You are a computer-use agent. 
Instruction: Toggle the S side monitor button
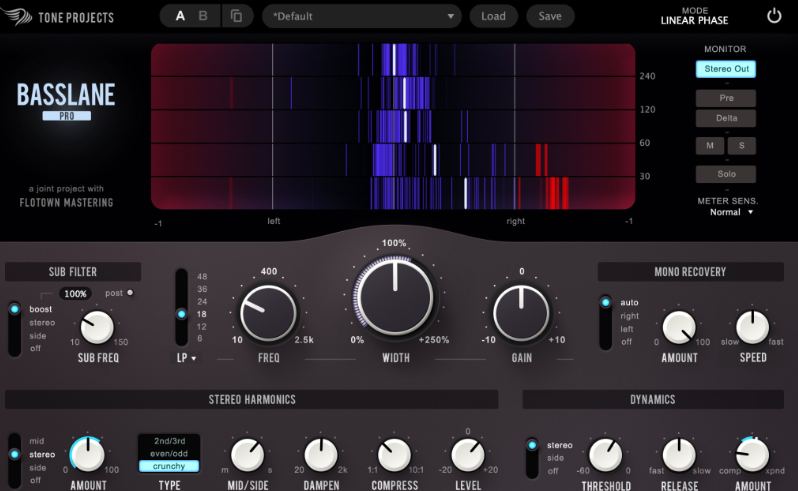742,146
